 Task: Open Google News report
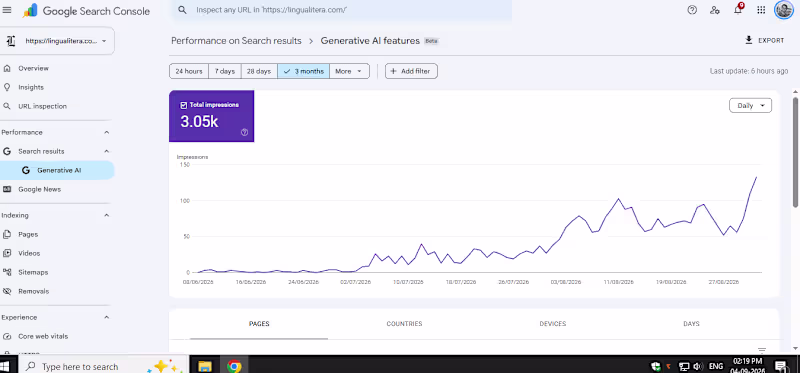coord(39,189)
